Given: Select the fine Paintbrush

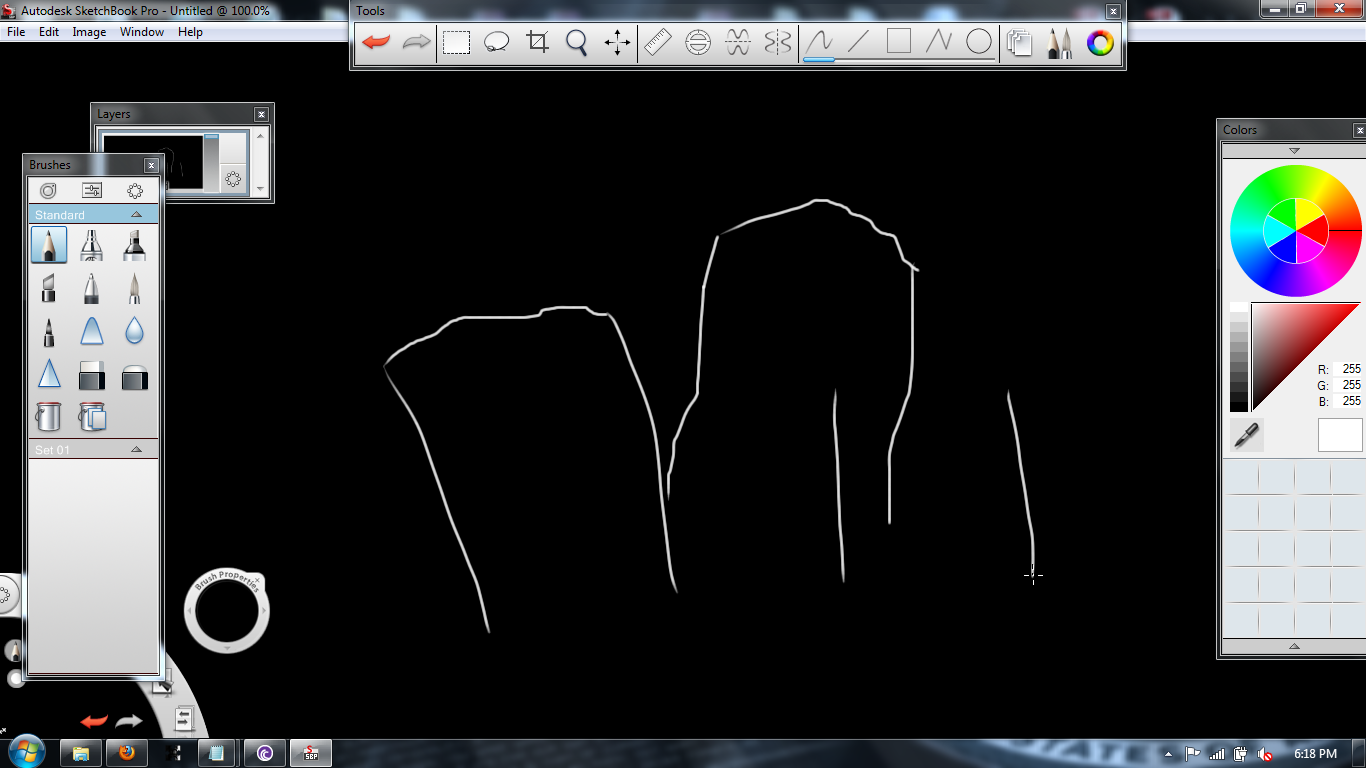Looking at the screenshot, I should [134, 288].
